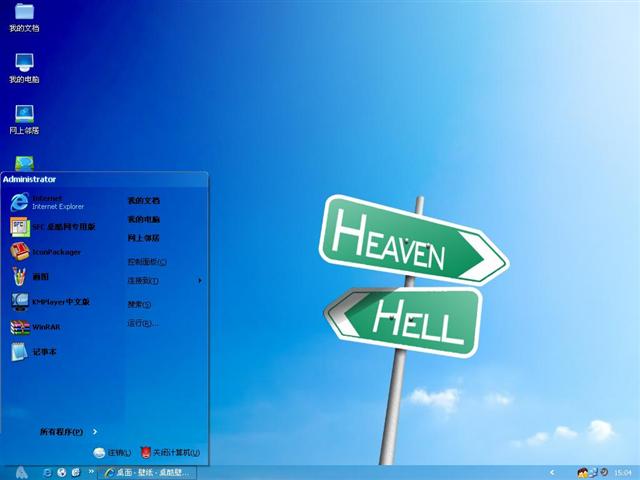This screenshot has height=480, width=640.
Task: Click the messenger people tray icon
Action: [582, 473]
